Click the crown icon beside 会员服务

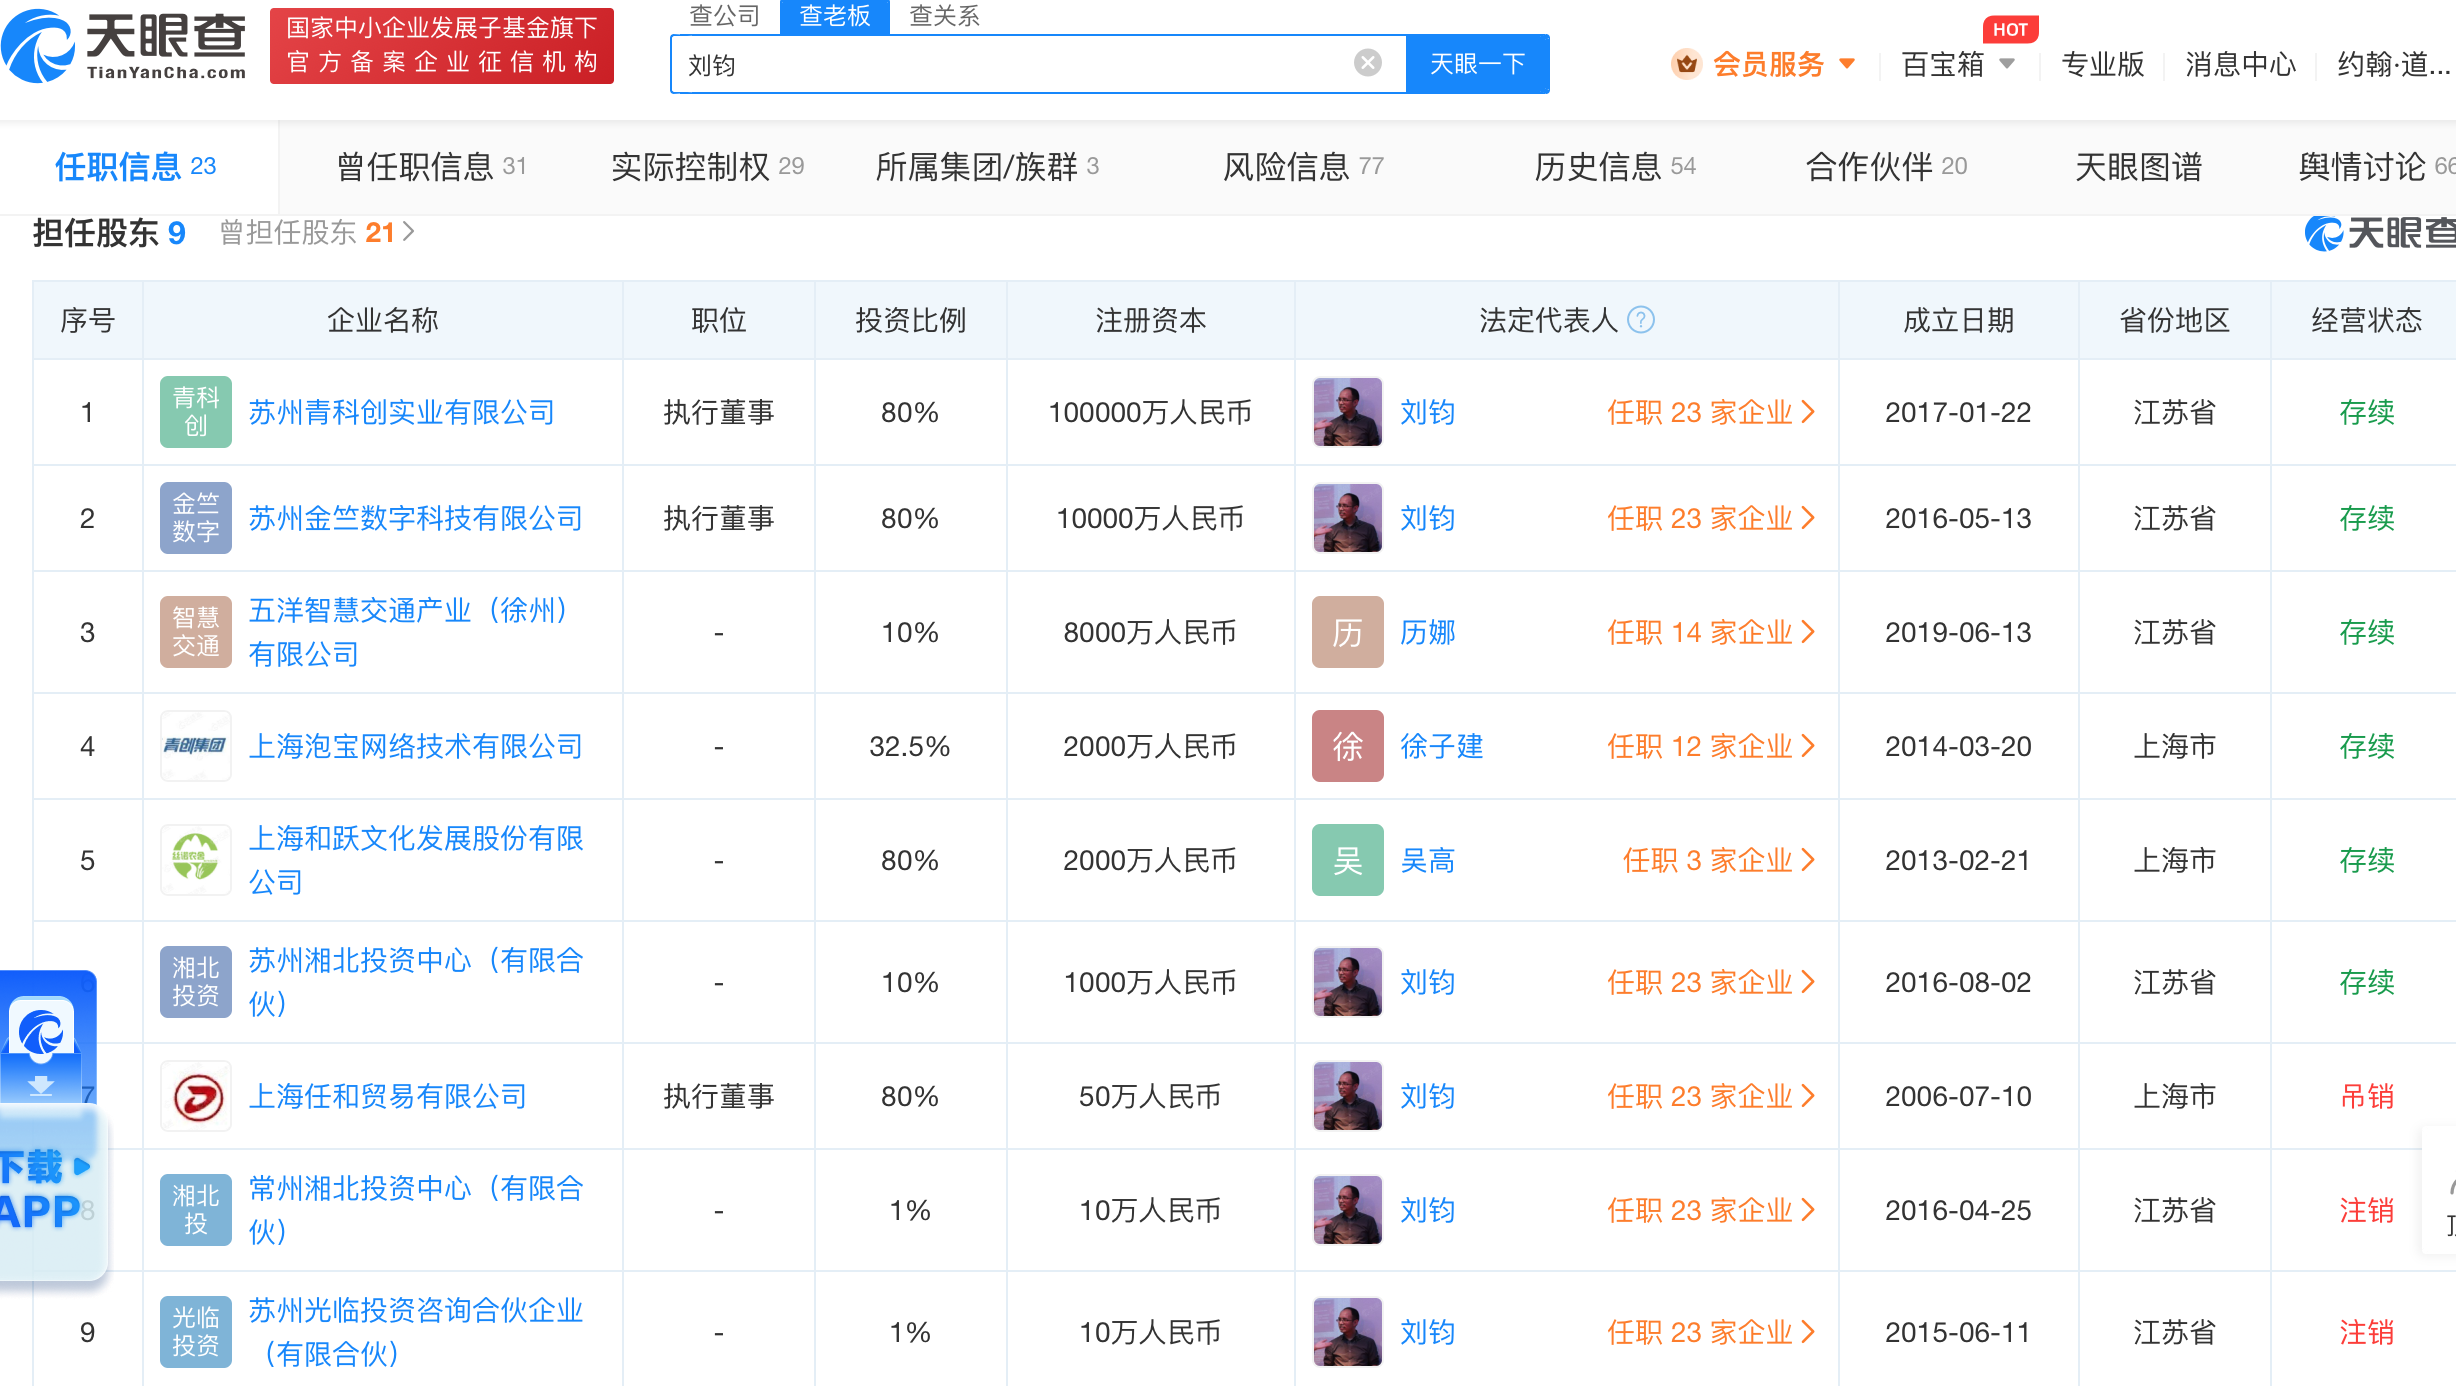tap(1686, 64)
